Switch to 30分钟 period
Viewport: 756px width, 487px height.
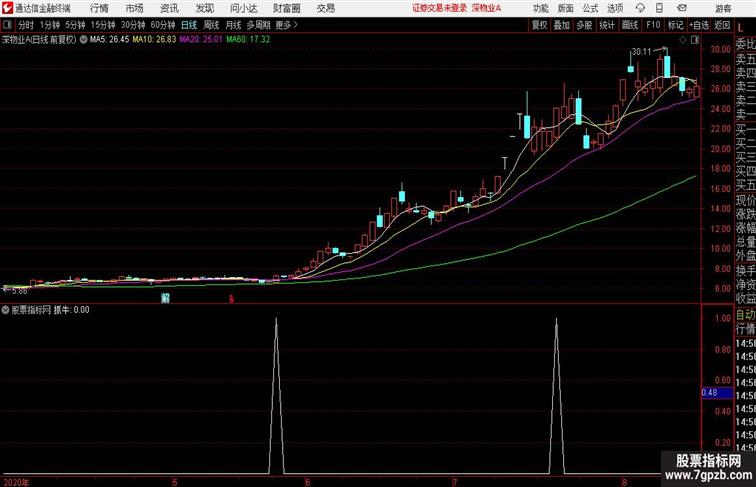133,25
